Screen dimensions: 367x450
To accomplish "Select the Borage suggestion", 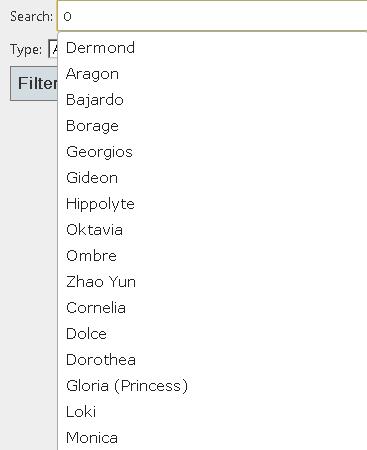I will pos(212,126).
